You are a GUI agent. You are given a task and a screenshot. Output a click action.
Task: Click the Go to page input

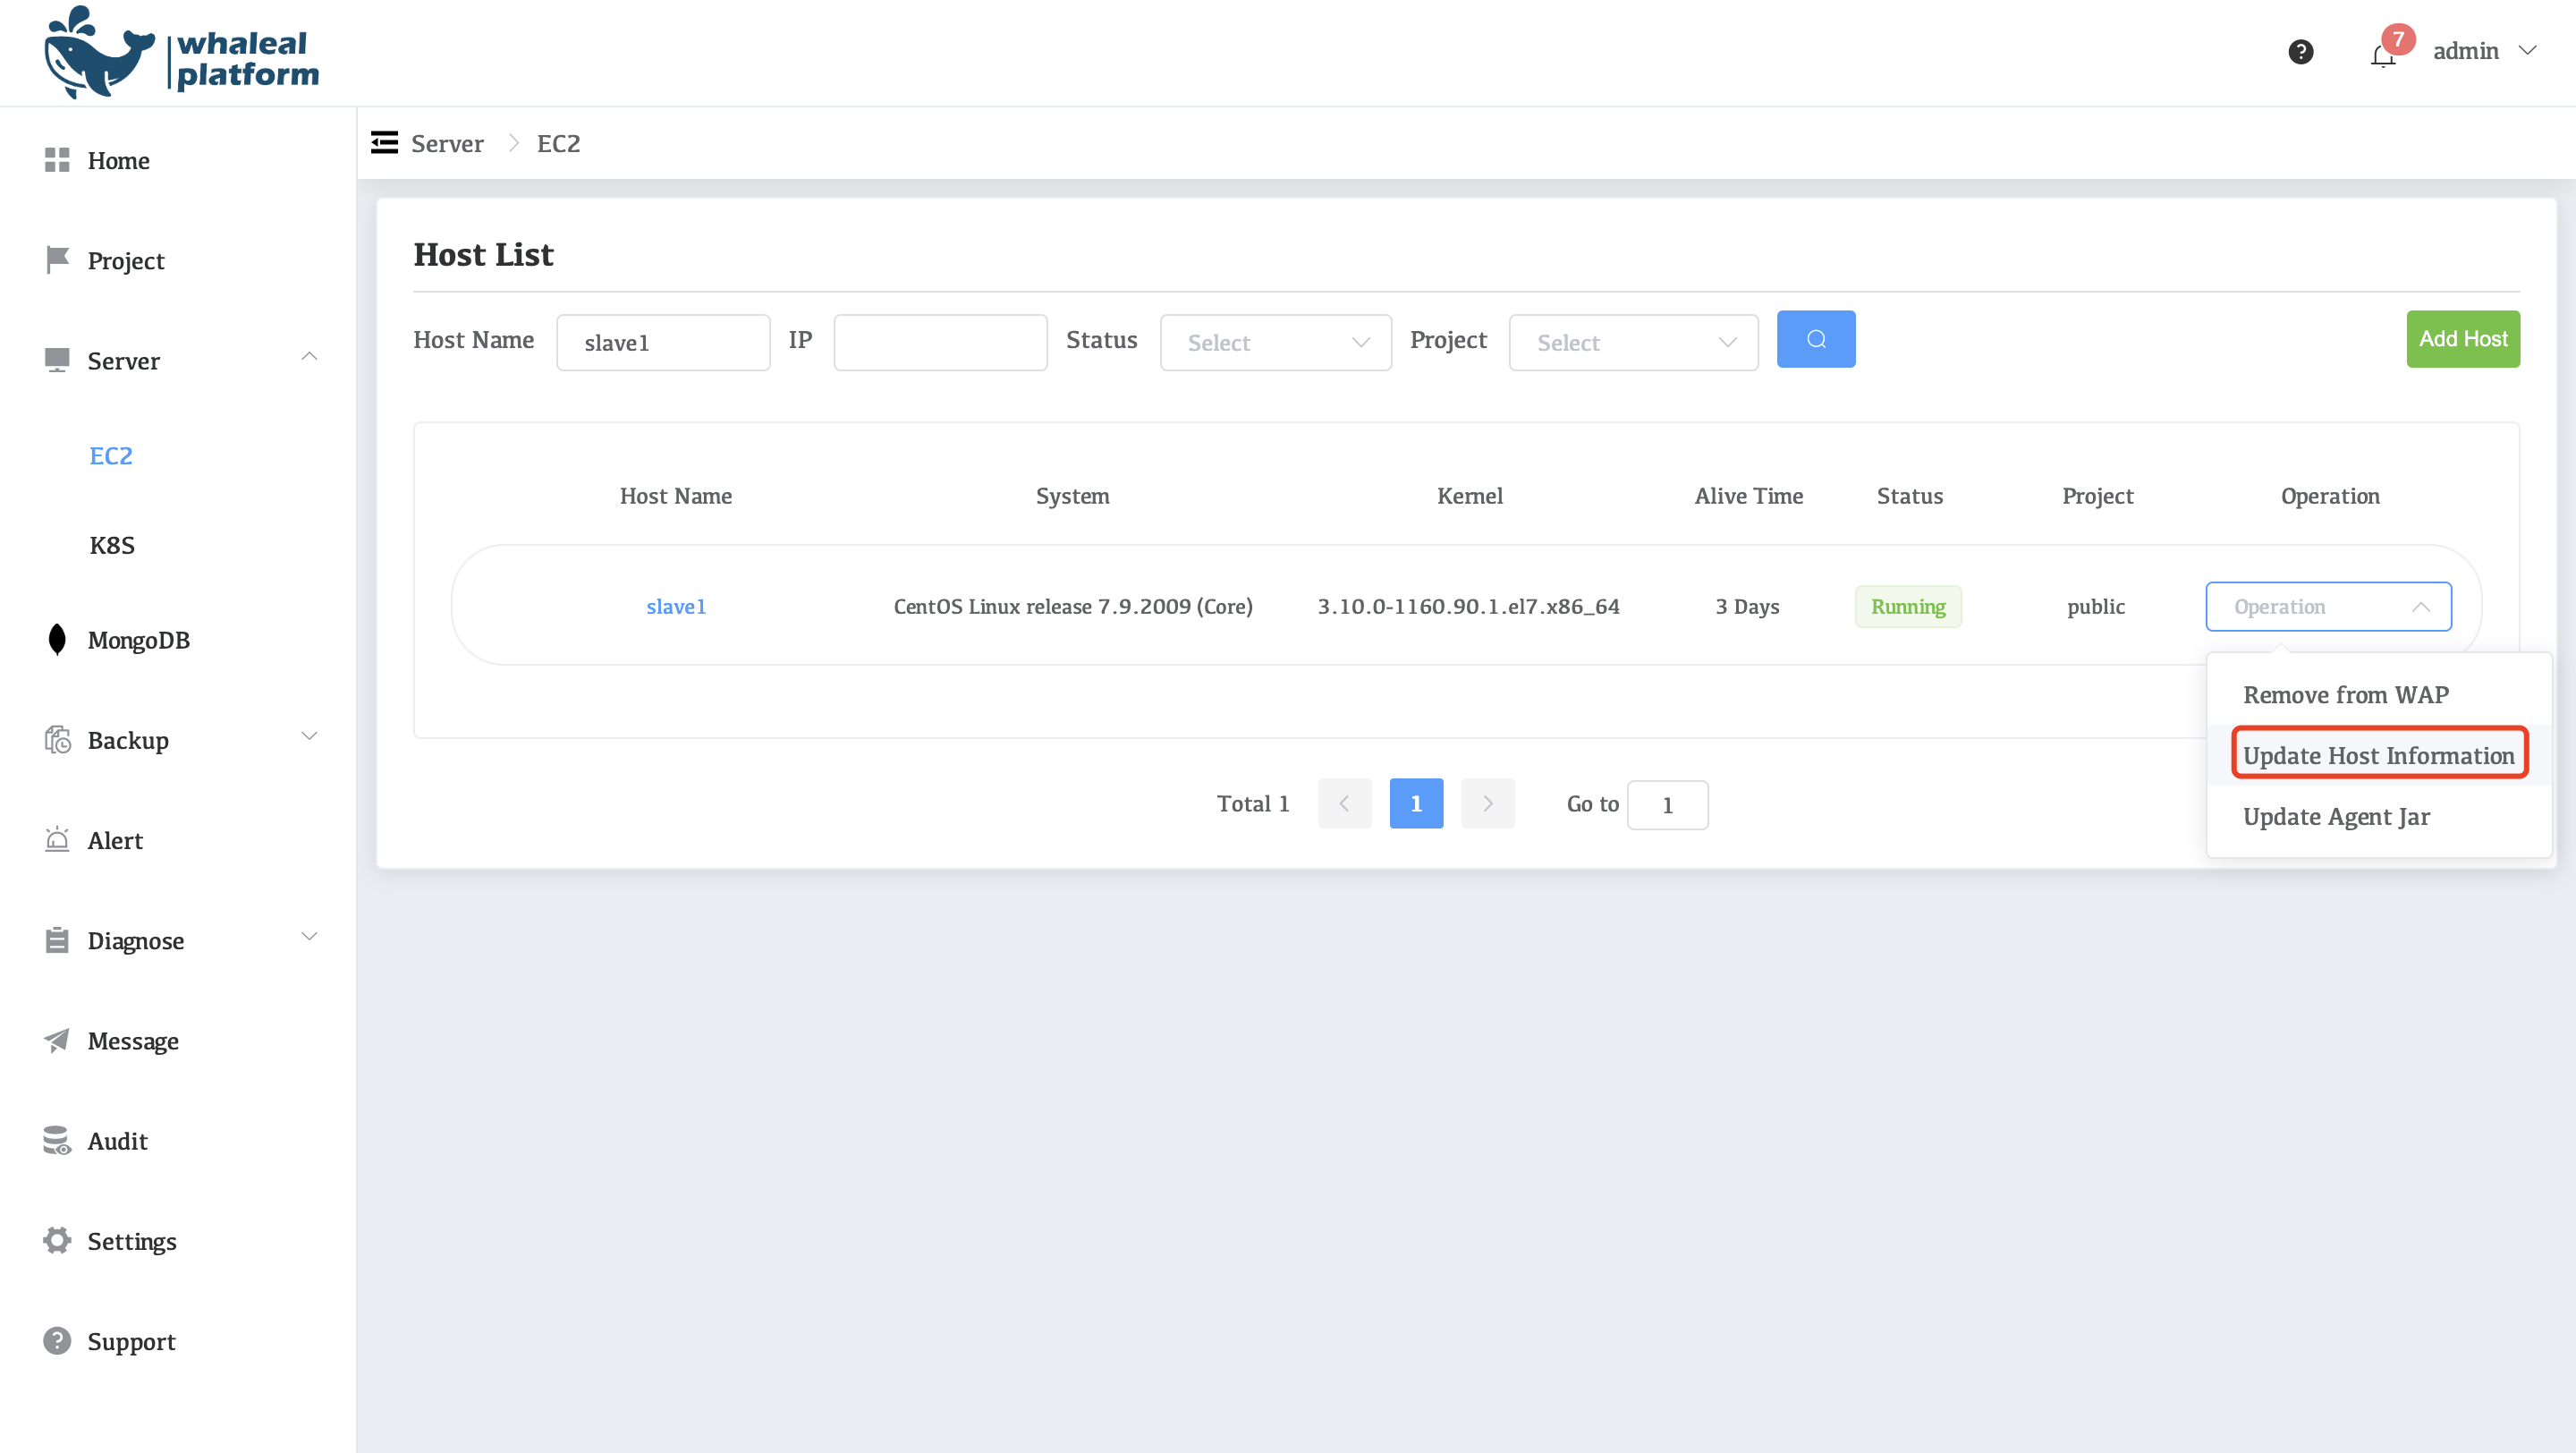tap(1667, 805)
